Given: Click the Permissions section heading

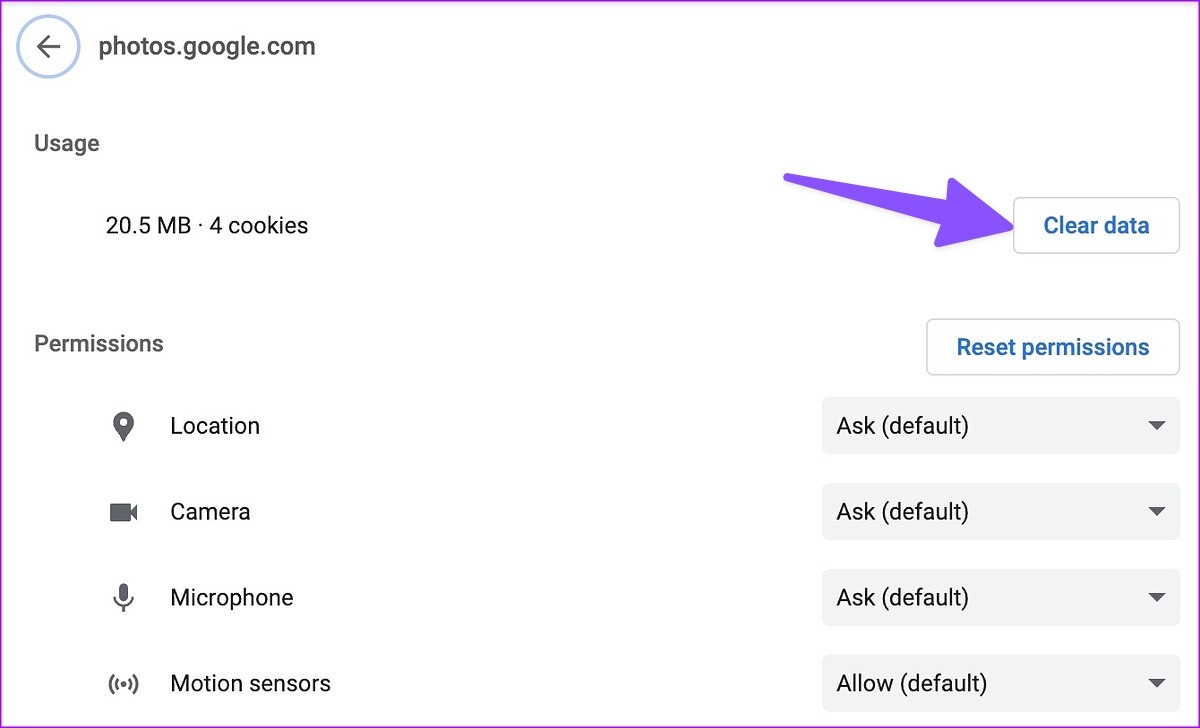Looking at the screenshot, I should tap(98, 343).
